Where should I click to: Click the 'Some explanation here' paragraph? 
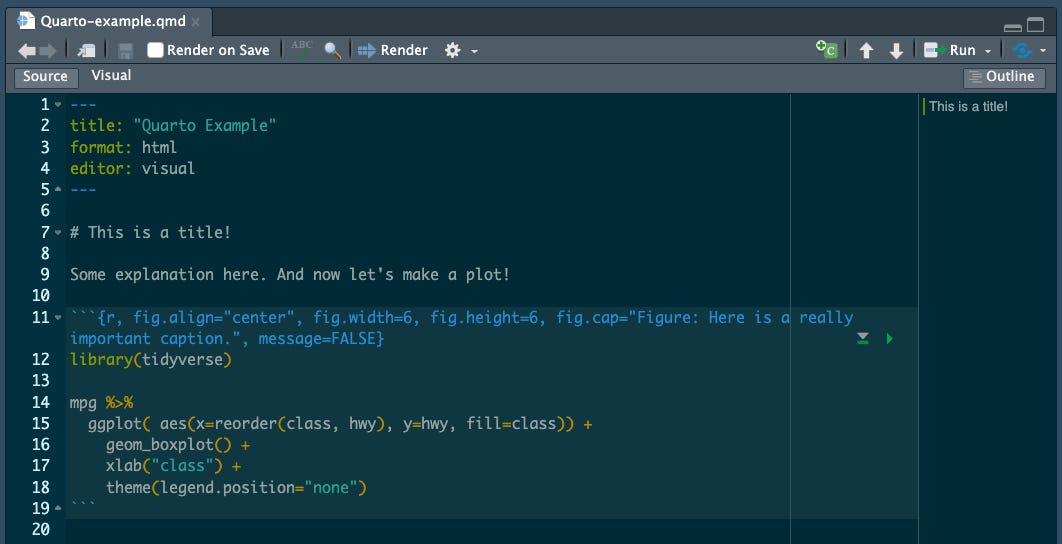(289, 274)
